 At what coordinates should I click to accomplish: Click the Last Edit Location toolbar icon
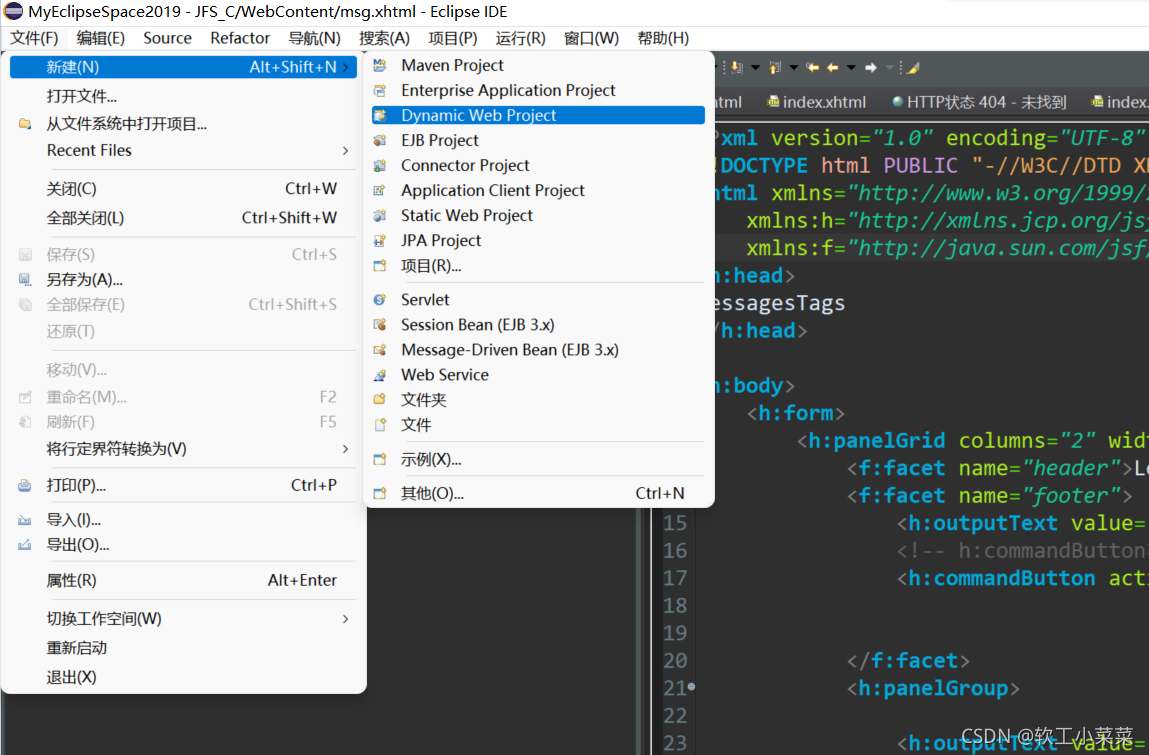[x=813, y=67]
